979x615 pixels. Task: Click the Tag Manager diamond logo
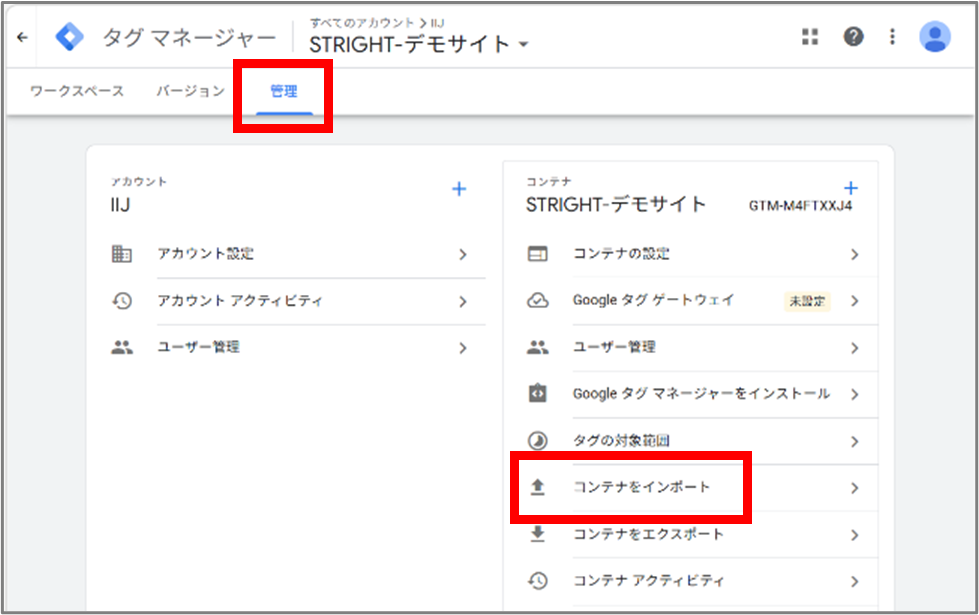(69, 37)
